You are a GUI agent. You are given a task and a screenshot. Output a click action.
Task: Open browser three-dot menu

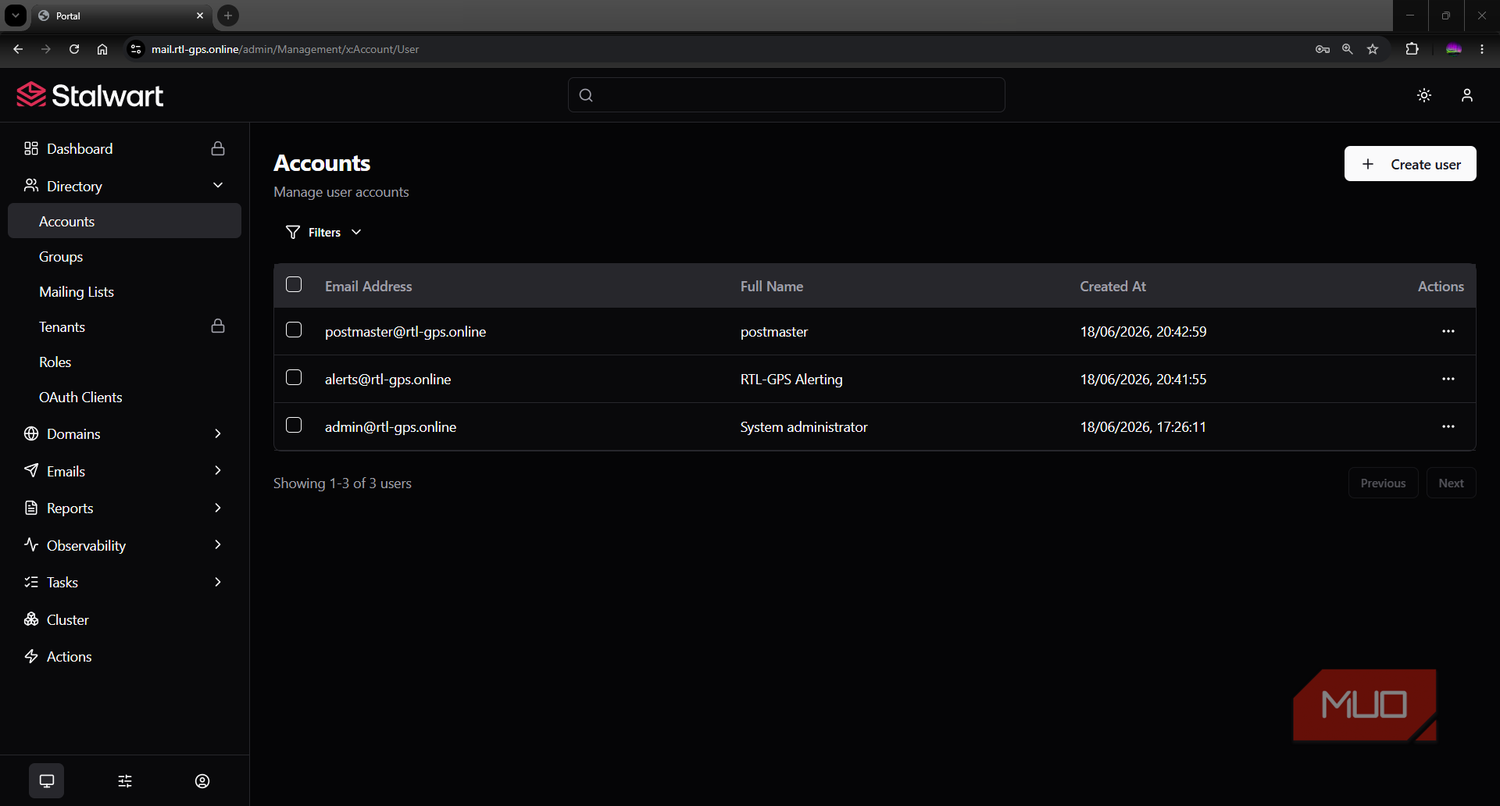coord(1481,49)
